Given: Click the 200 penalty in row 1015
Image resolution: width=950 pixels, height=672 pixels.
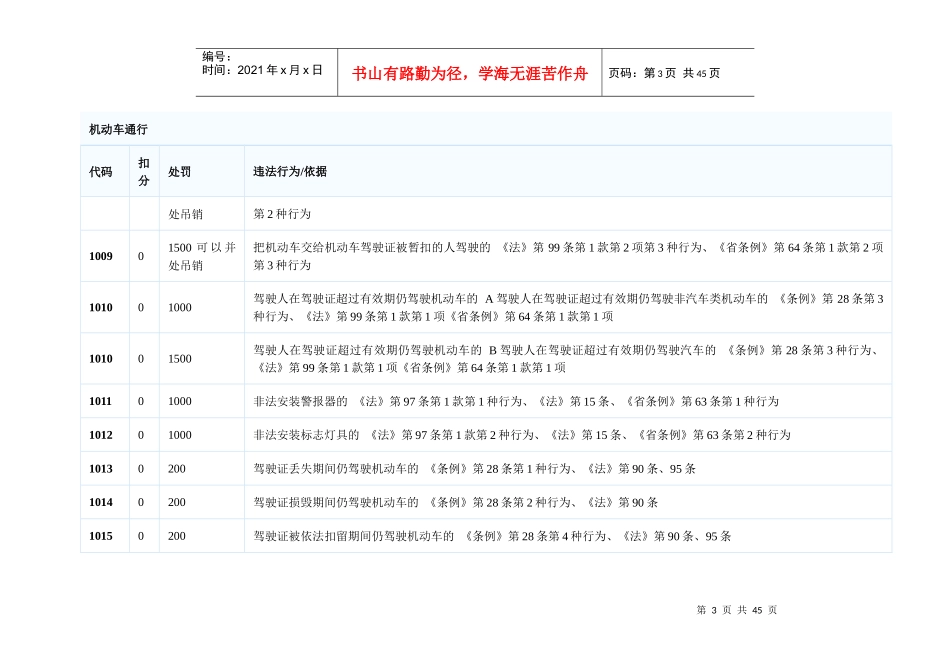Looking at the screenshot, I should point(177,536).
